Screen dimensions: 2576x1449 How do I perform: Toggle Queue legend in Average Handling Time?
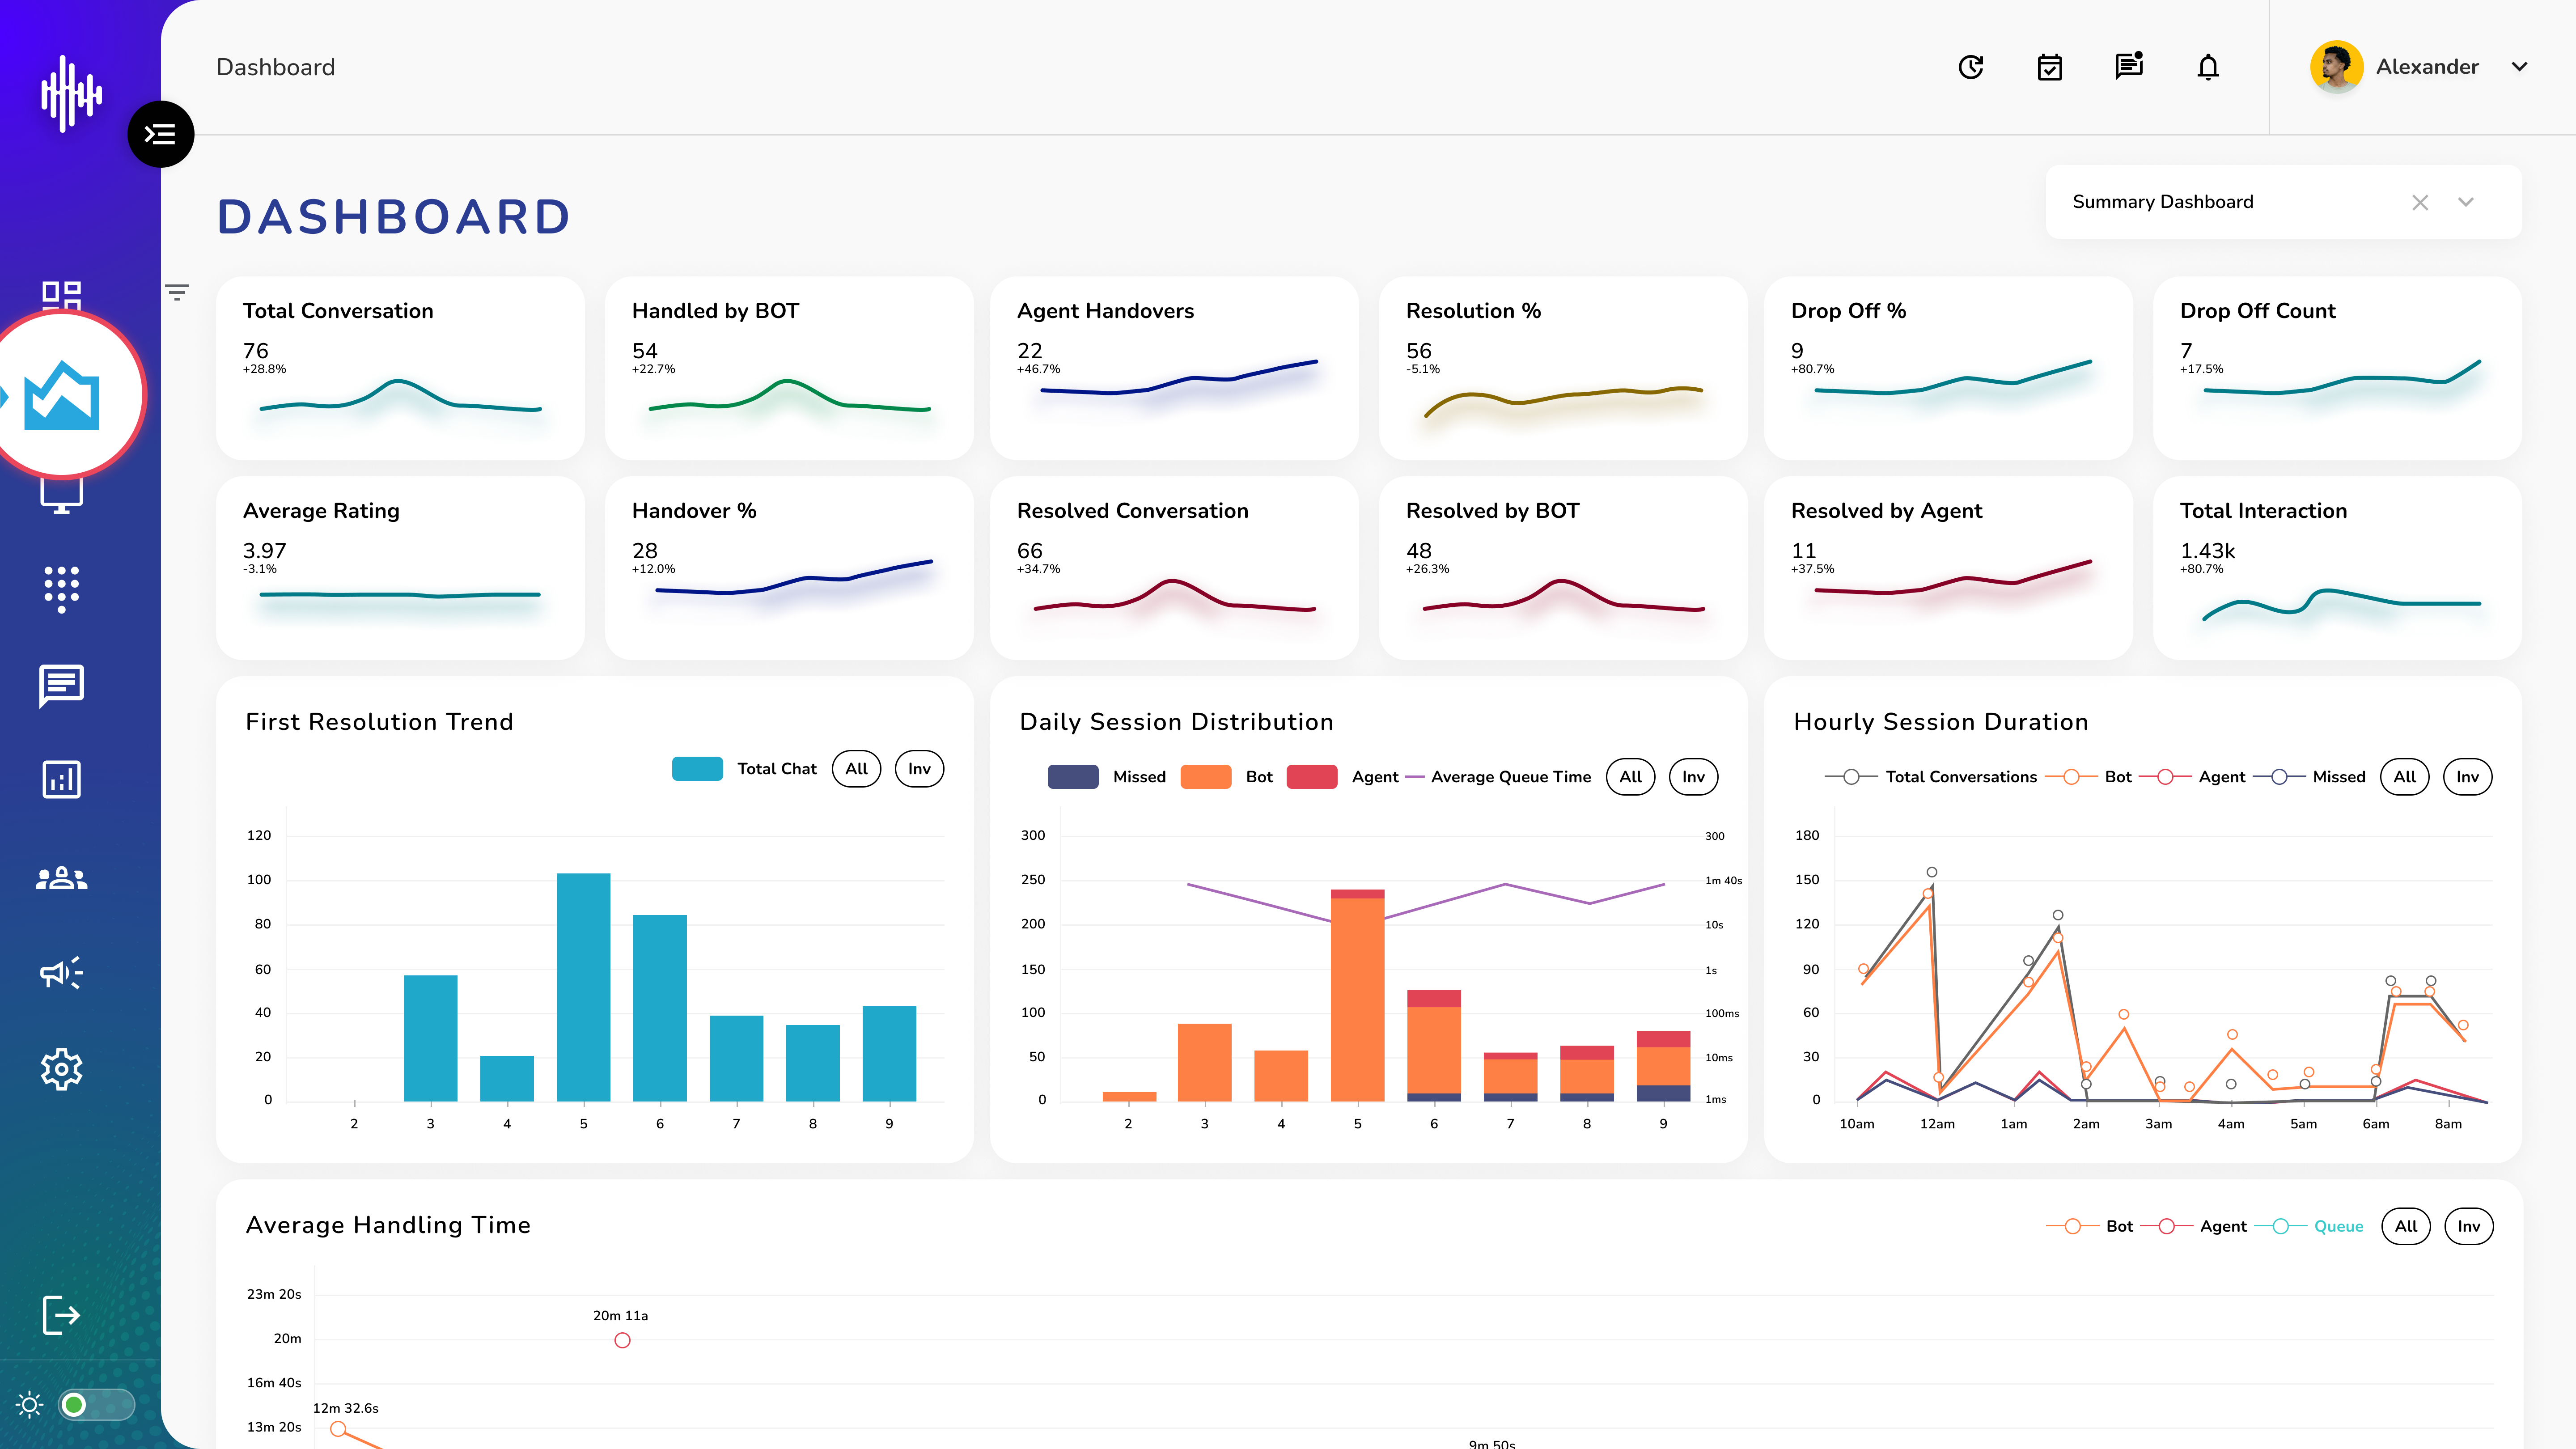[2308, 1226]
